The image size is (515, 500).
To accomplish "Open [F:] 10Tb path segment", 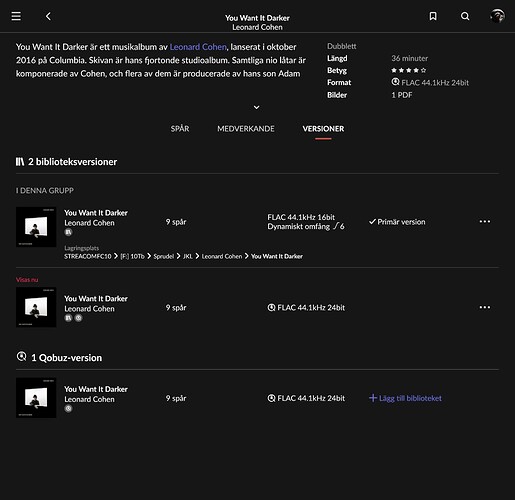I will point(132,256).
